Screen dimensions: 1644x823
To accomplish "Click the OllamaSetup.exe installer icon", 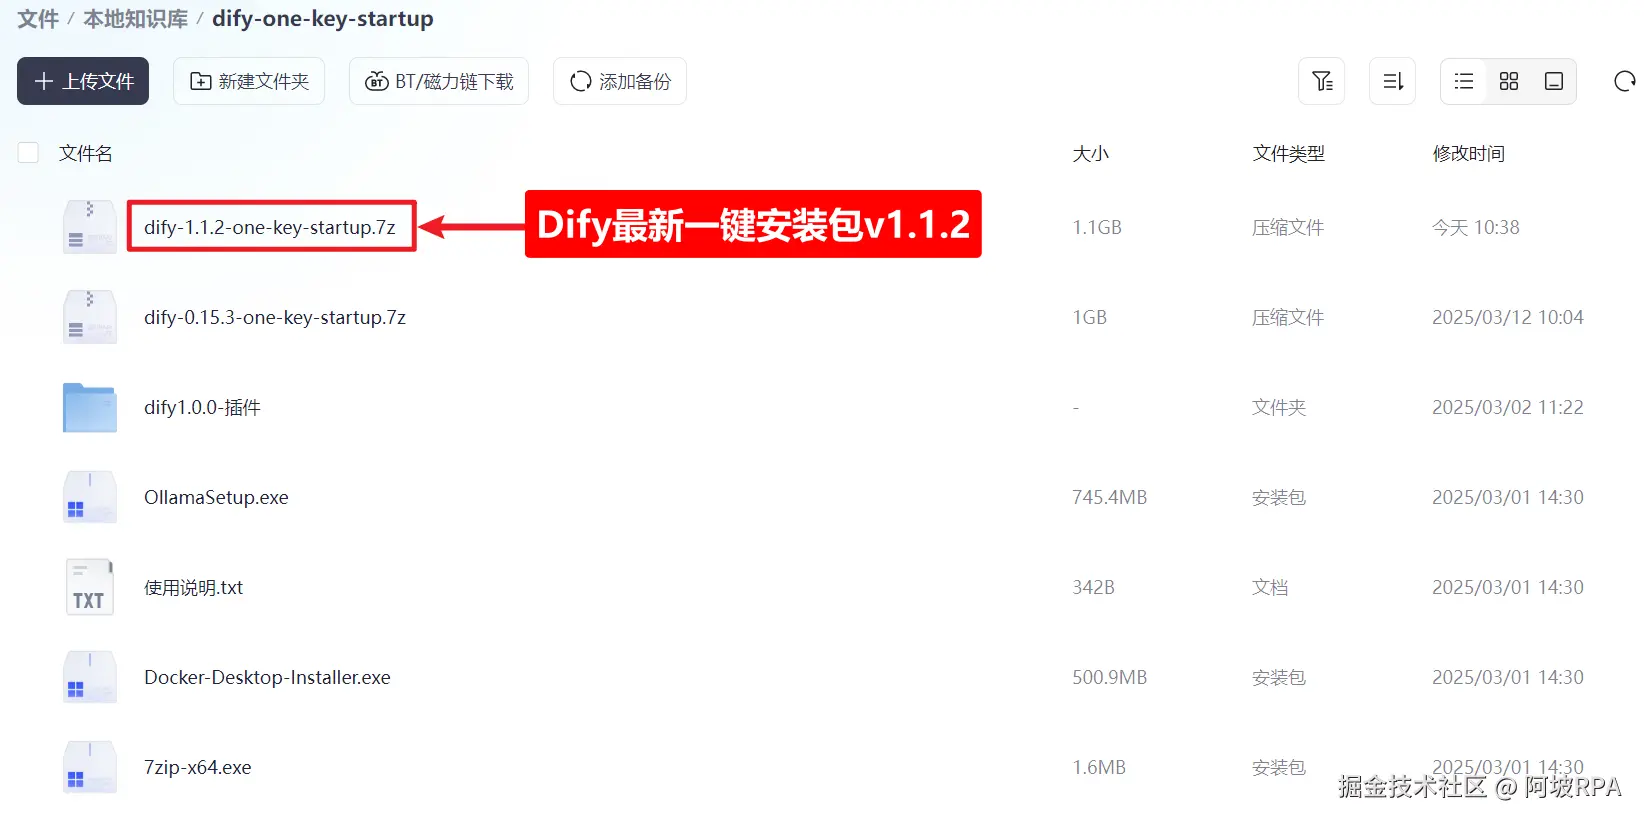I will click(90, 497).
